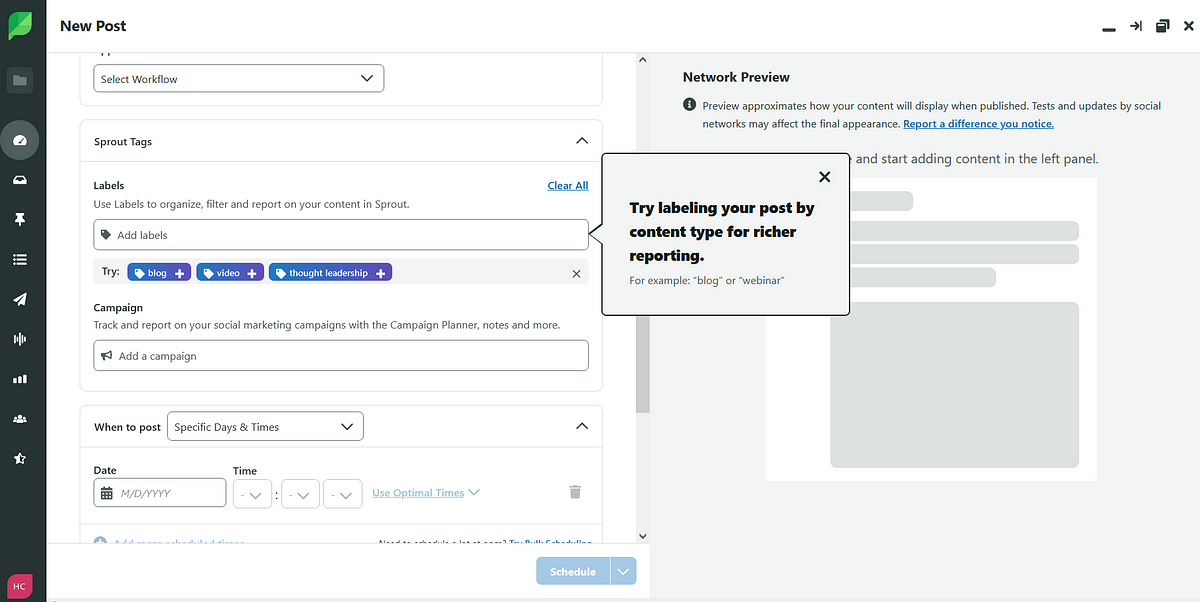The image size is (1200, 602).
Task: Open the inbox tray icon in sidebar
Action: (x=20, y=181)
